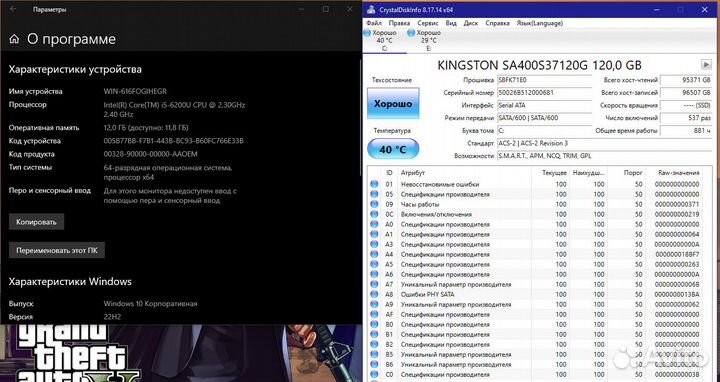Click the CrystalDiskInfo title bar app icon

(x=371, y=10)
